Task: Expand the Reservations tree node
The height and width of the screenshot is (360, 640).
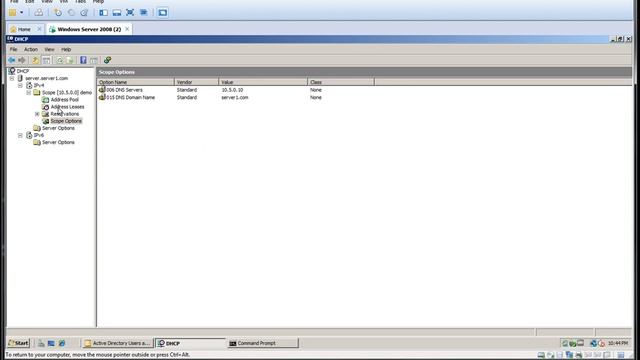Action: [37, 114]
